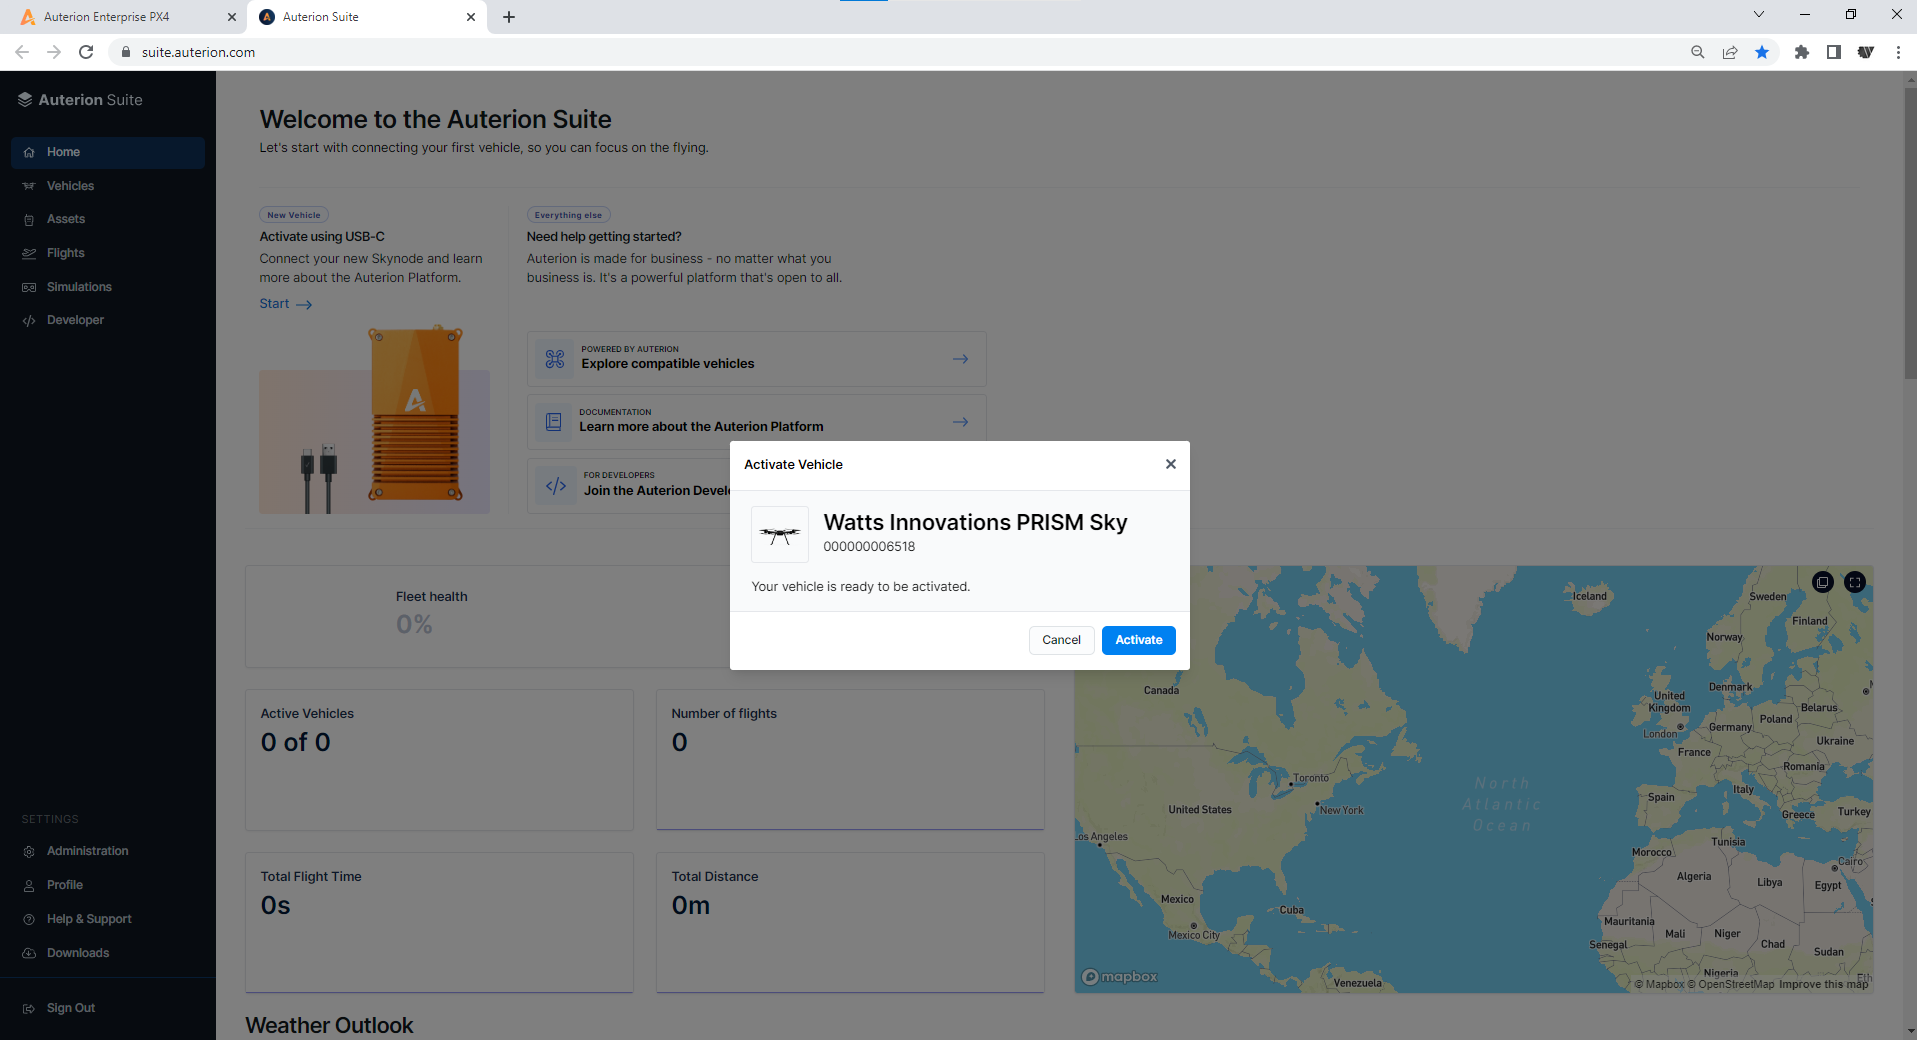Open the Flights sidebar item
Viewport: 1917px width, 1040px height.
pos(65,253)
